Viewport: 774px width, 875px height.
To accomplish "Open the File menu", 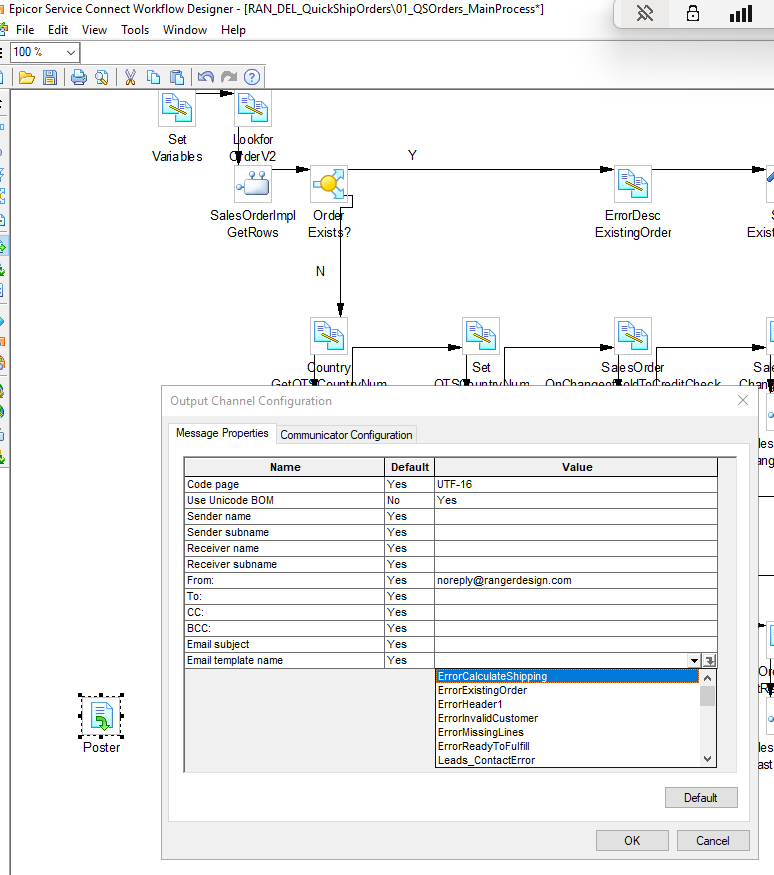I will [25, 30].
